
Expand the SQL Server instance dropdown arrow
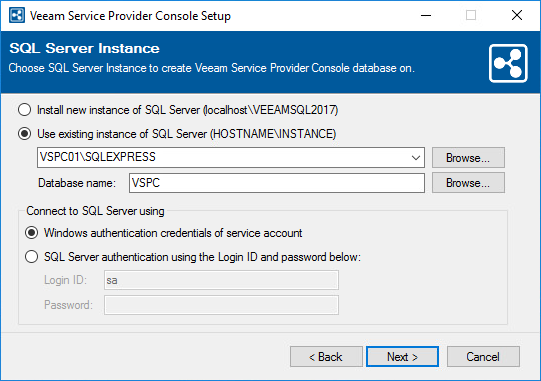click(416, 158)
